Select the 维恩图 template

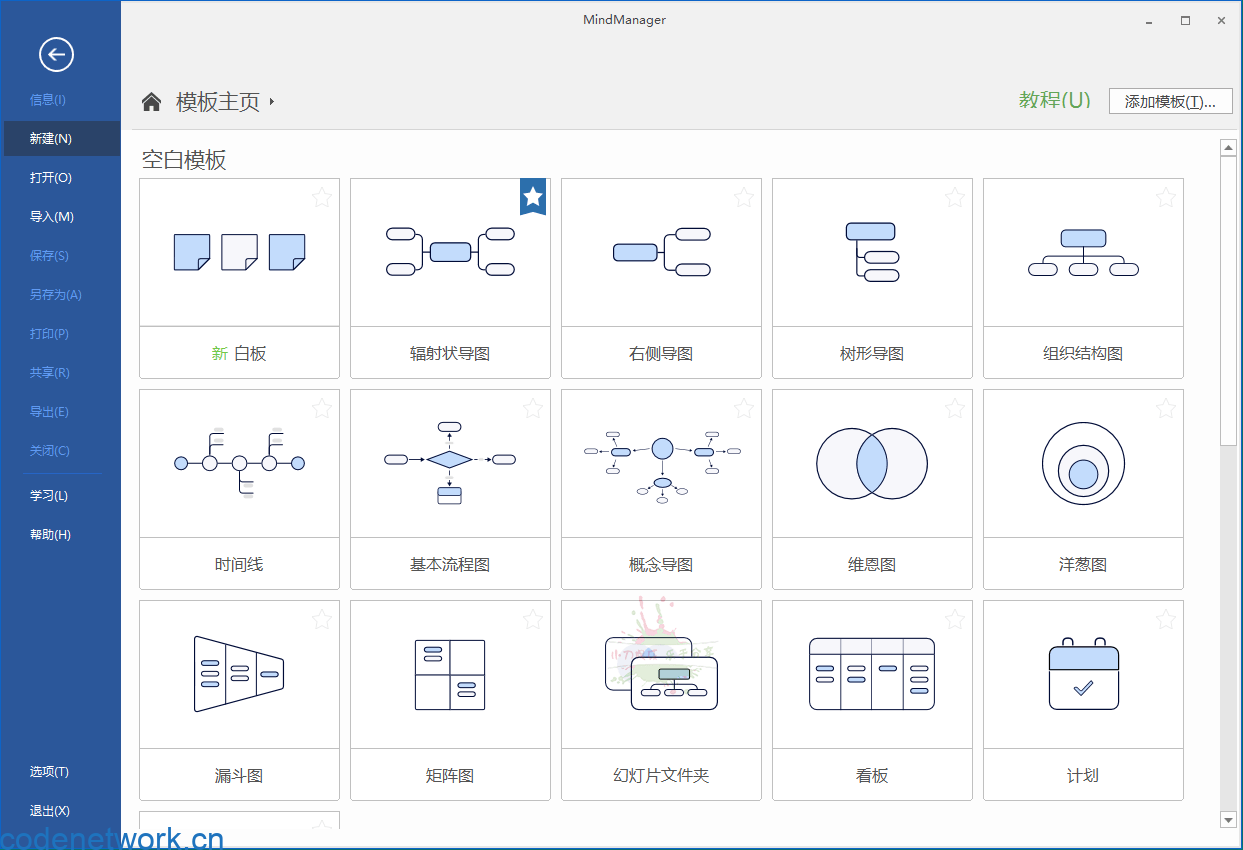pyautogui.click(x=872, y=463)
